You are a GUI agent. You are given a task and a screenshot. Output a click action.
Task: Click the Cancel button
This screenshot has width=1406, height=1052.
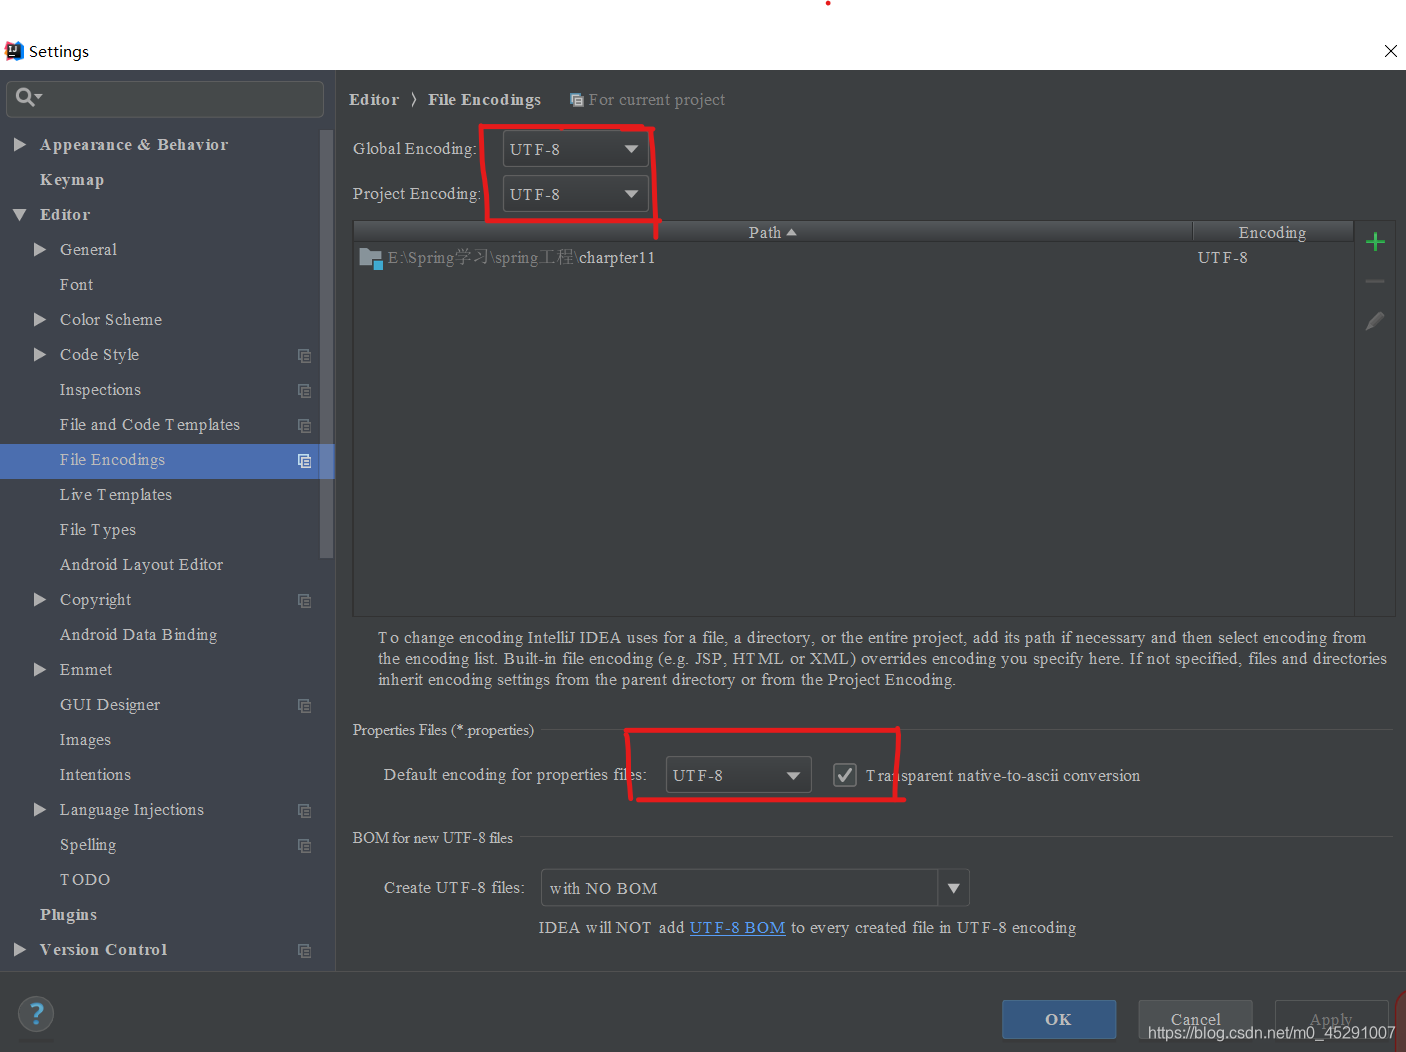(1195, 1019)
